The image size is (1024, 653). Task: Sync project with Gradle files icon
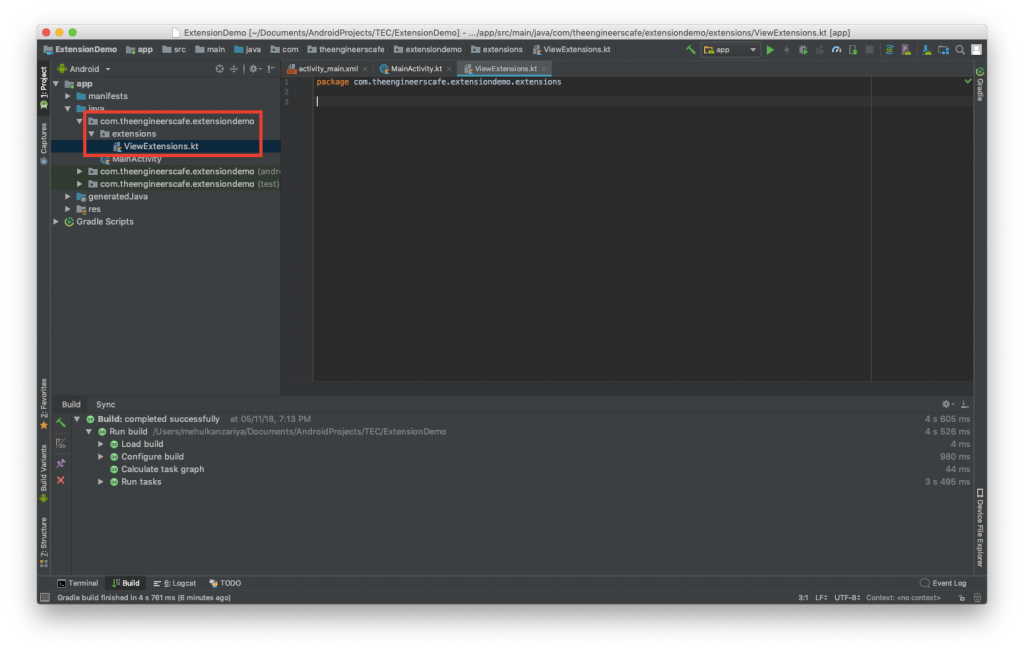click(889, 49)
